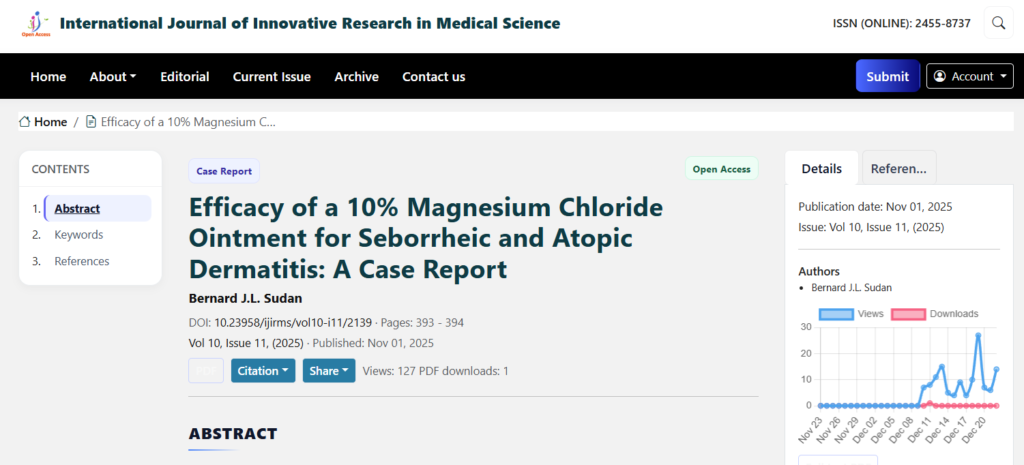Click the faded PDF button
1024x465 pixels.
(206, 371)
